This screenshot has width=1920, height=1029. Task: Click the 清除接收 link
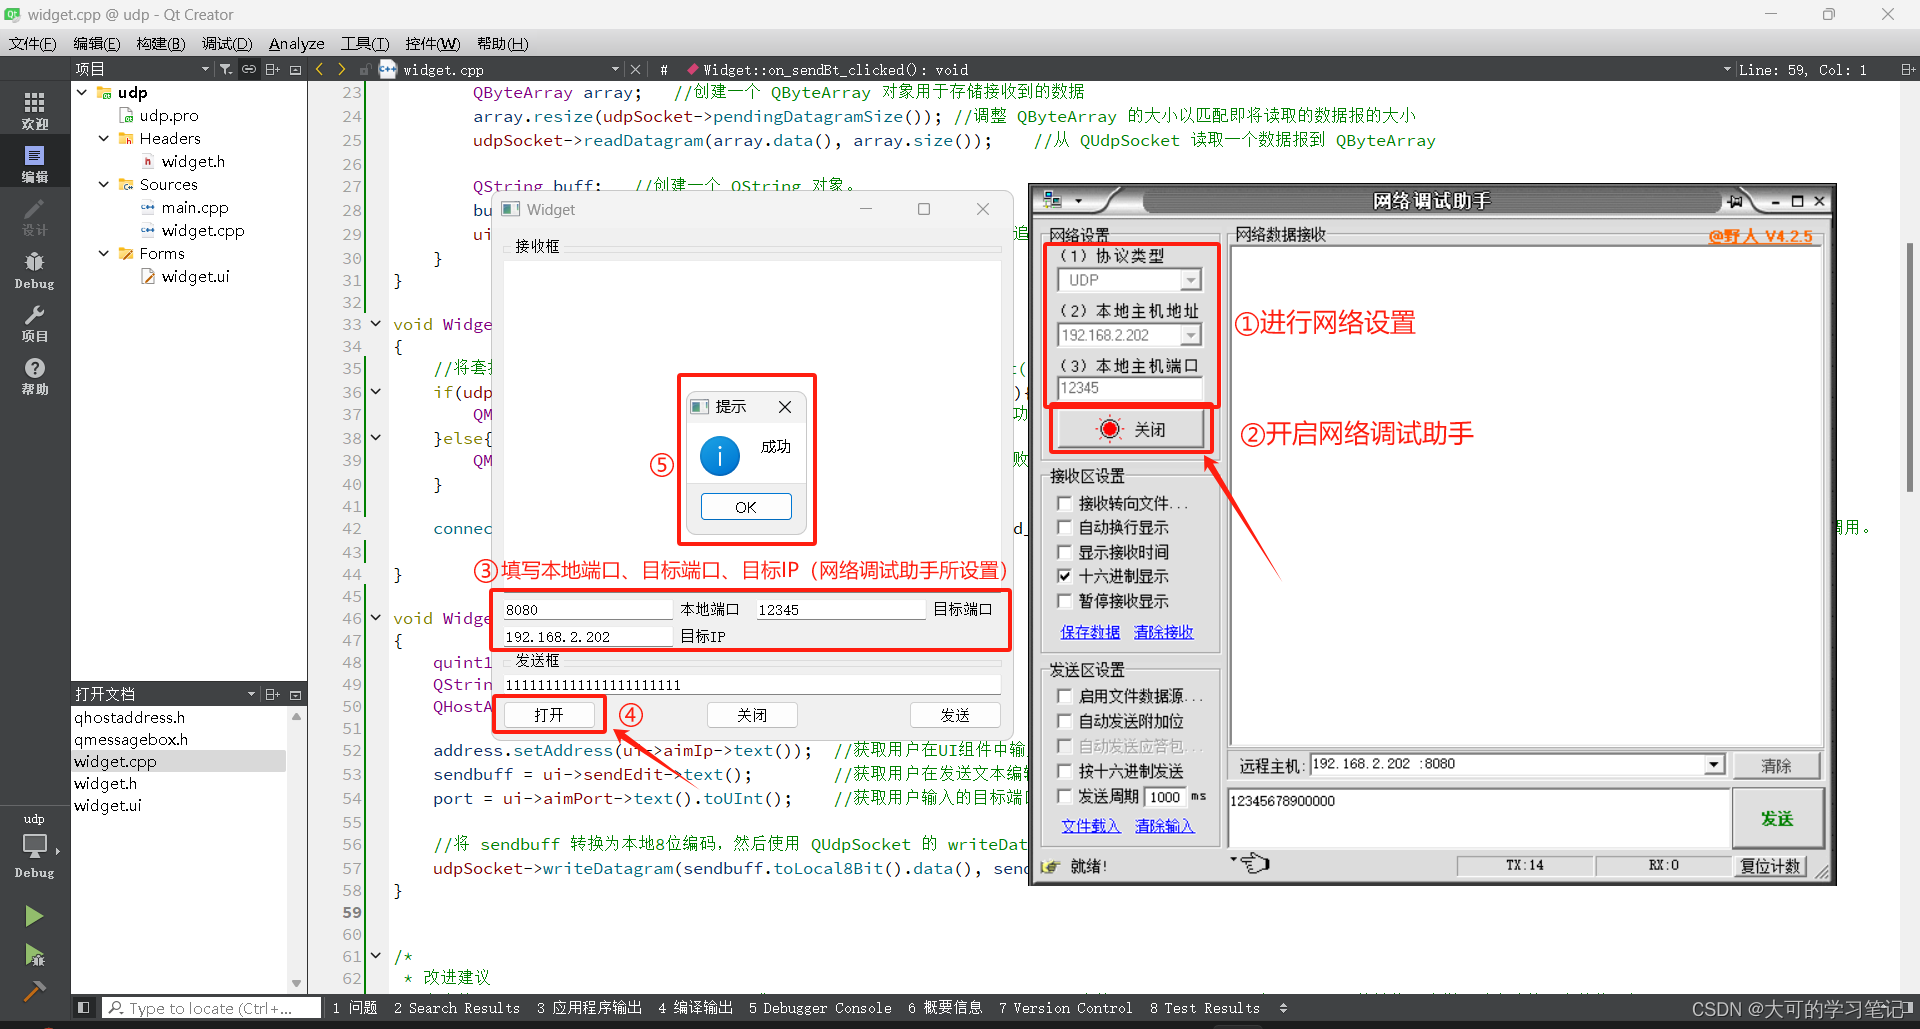[1164, 632]
